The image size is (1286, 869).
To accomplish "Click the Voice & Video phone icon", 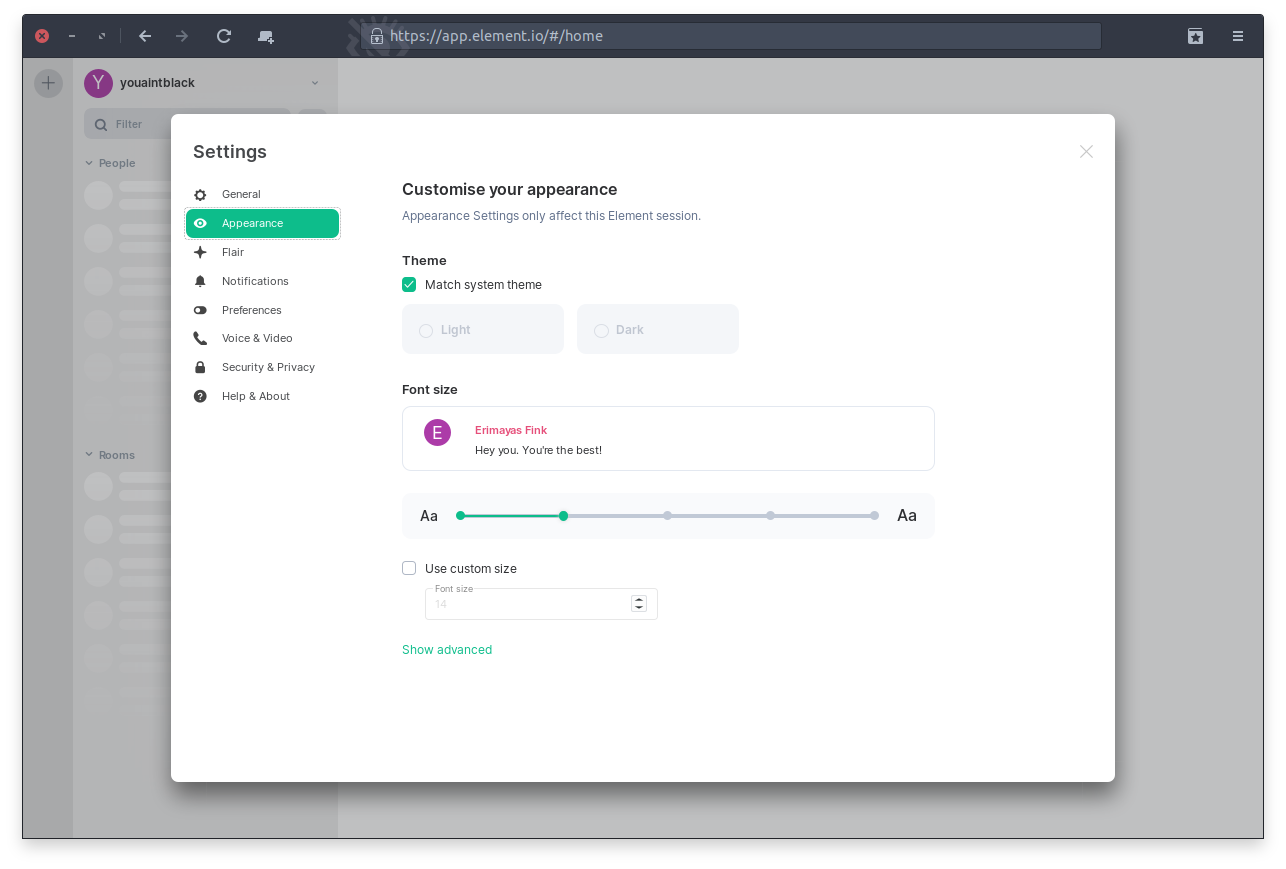I will tap(200, 338).
